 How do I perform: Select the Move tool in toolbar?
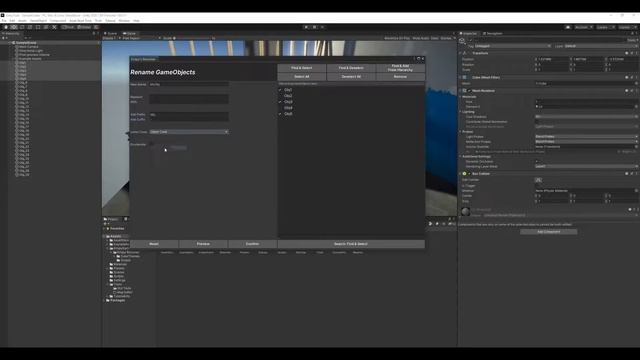click(x=14, y=27)
